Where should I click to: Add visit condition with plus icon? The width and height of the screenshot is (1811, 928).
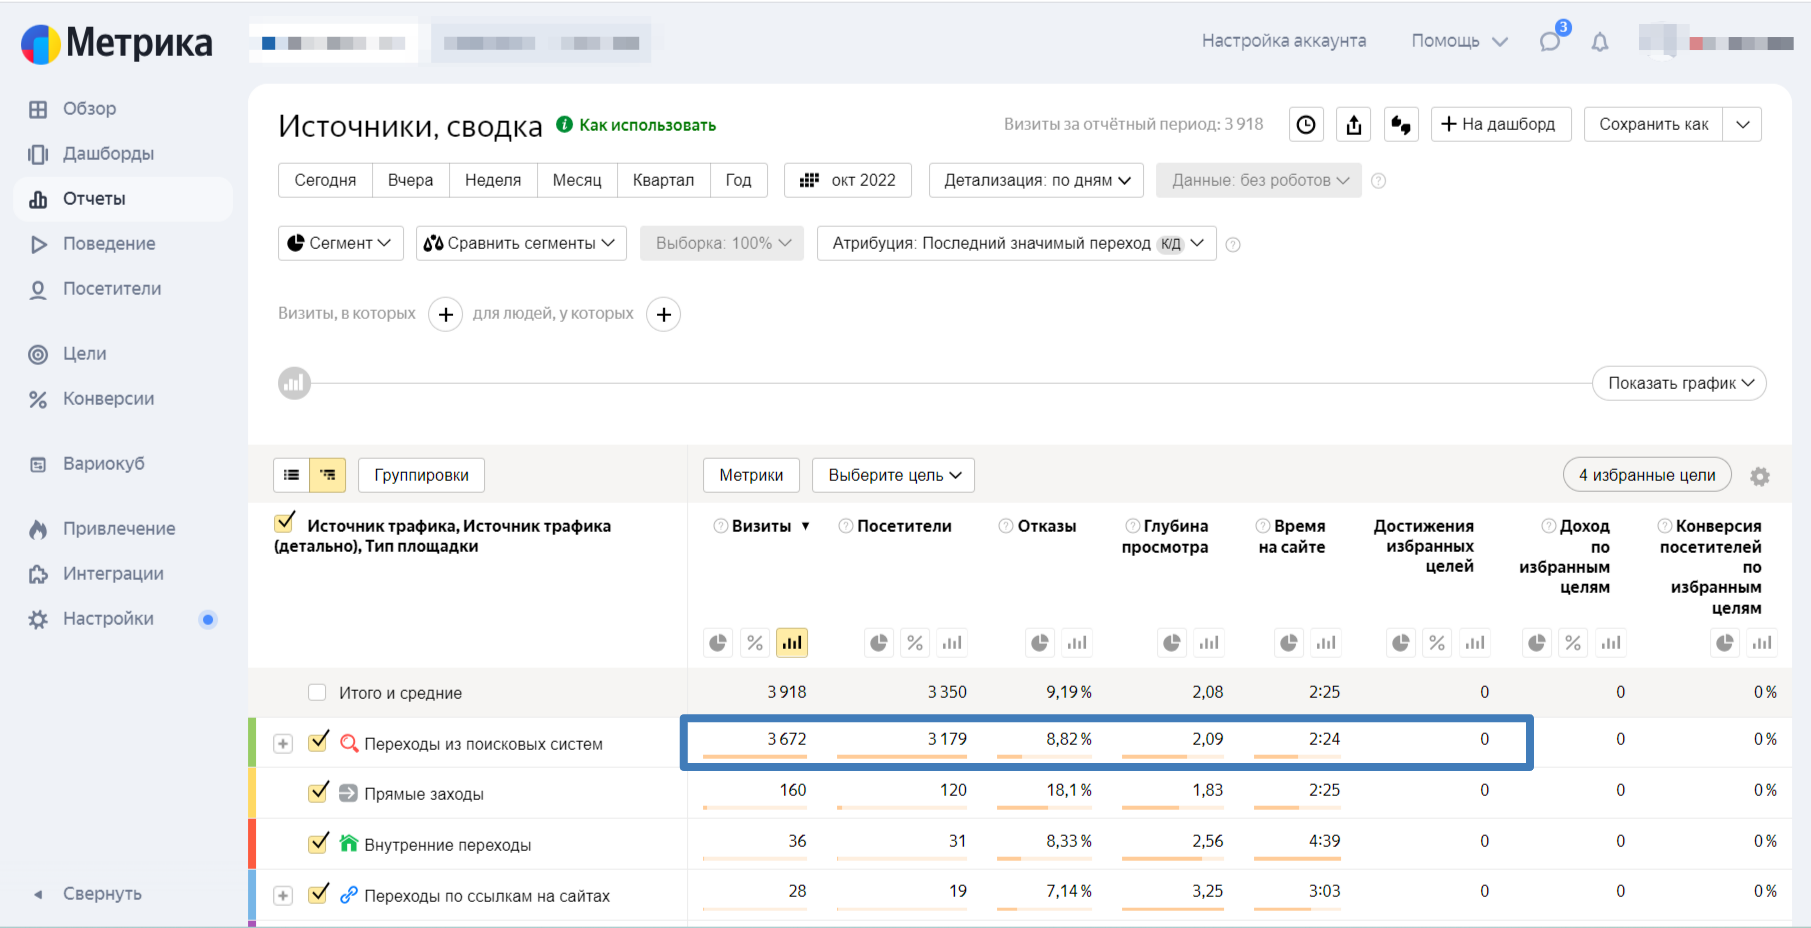pyautogui.click(x=446, y=314)
